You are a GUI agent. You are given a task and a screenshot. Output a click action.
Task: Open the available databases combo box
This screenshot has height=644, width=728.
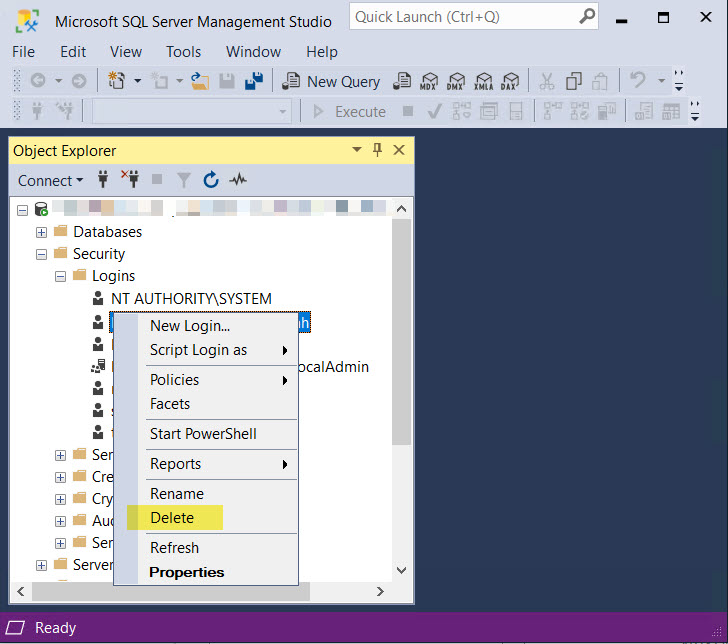pyautogui.click(x=192, y=112)
